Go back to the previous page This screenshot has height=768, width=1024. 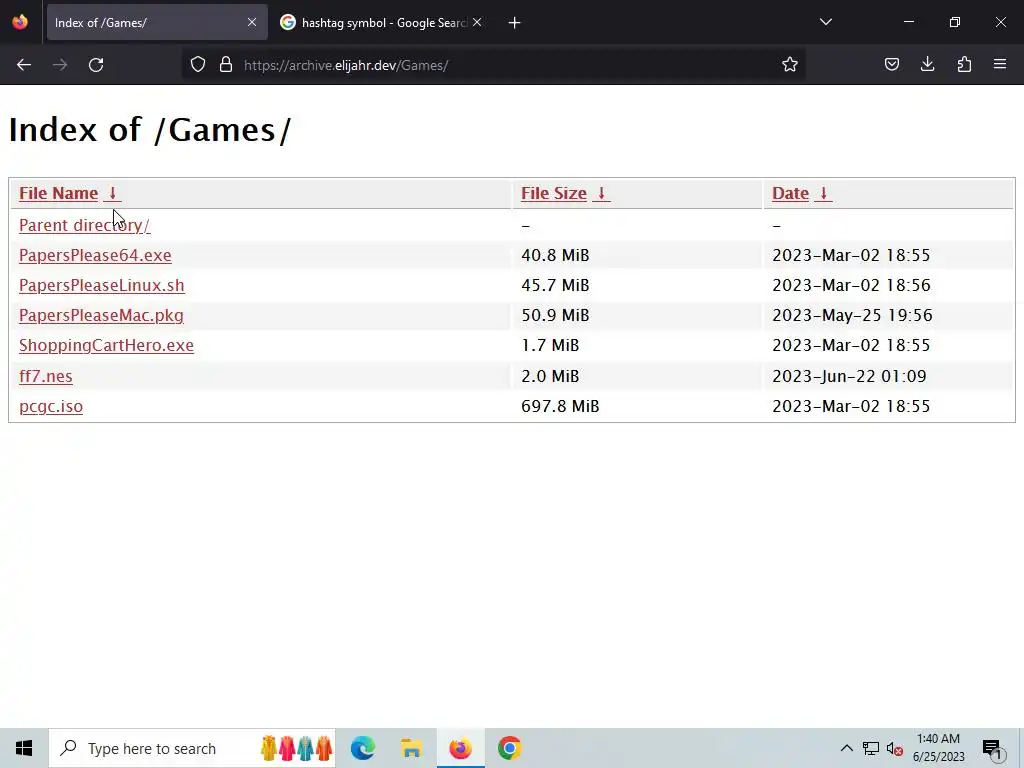tap(24, 65)
